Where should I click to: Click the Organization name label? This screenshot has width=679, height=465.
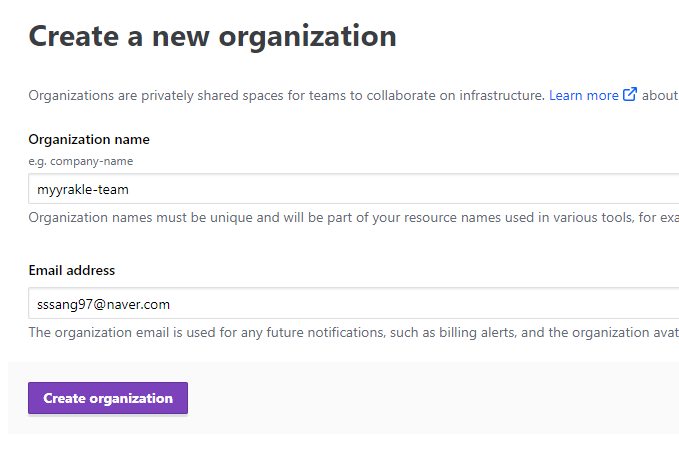(x=89, y=140)
